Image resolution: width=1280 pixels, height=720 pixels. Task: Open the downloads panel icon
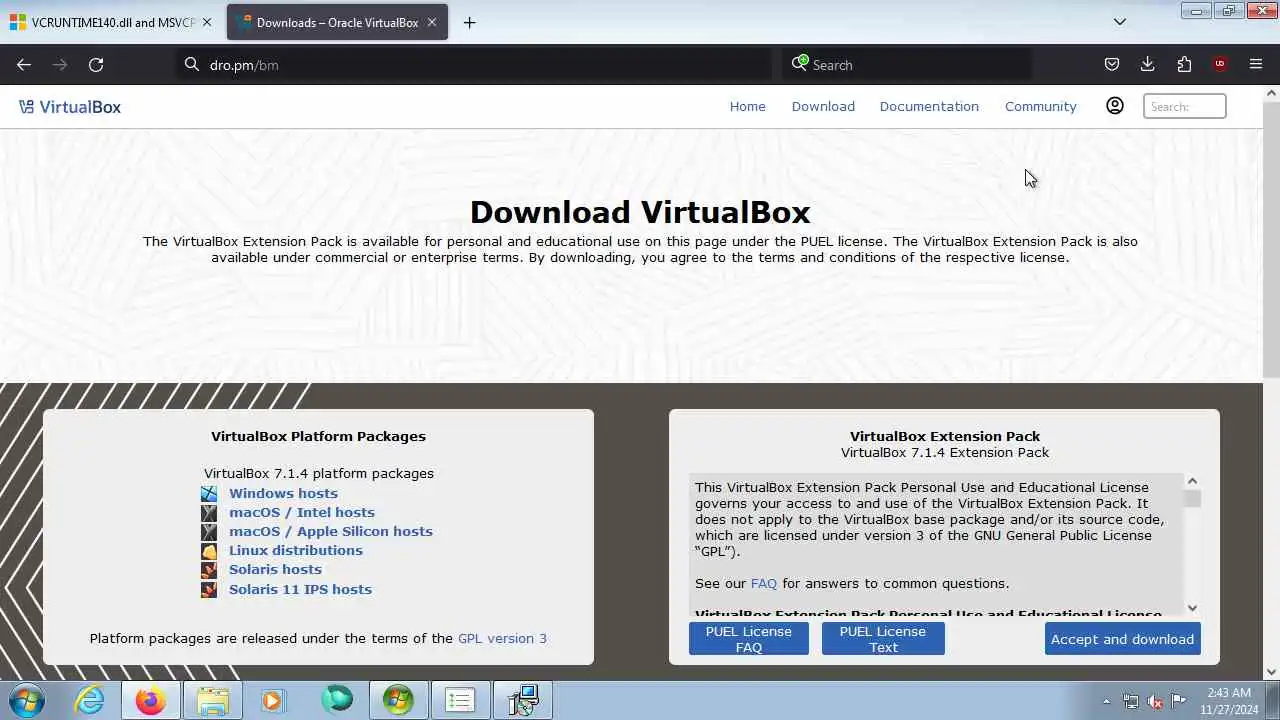coord(1147,64)
